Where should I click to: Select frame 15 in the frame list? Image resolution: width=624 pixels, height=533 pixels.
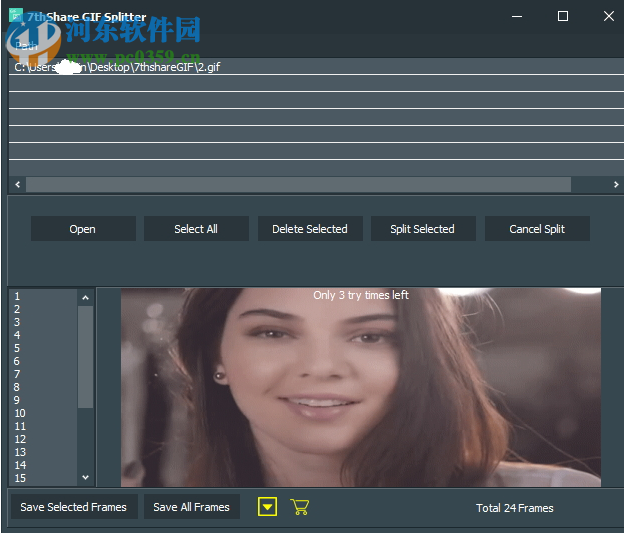coord(43,478)
